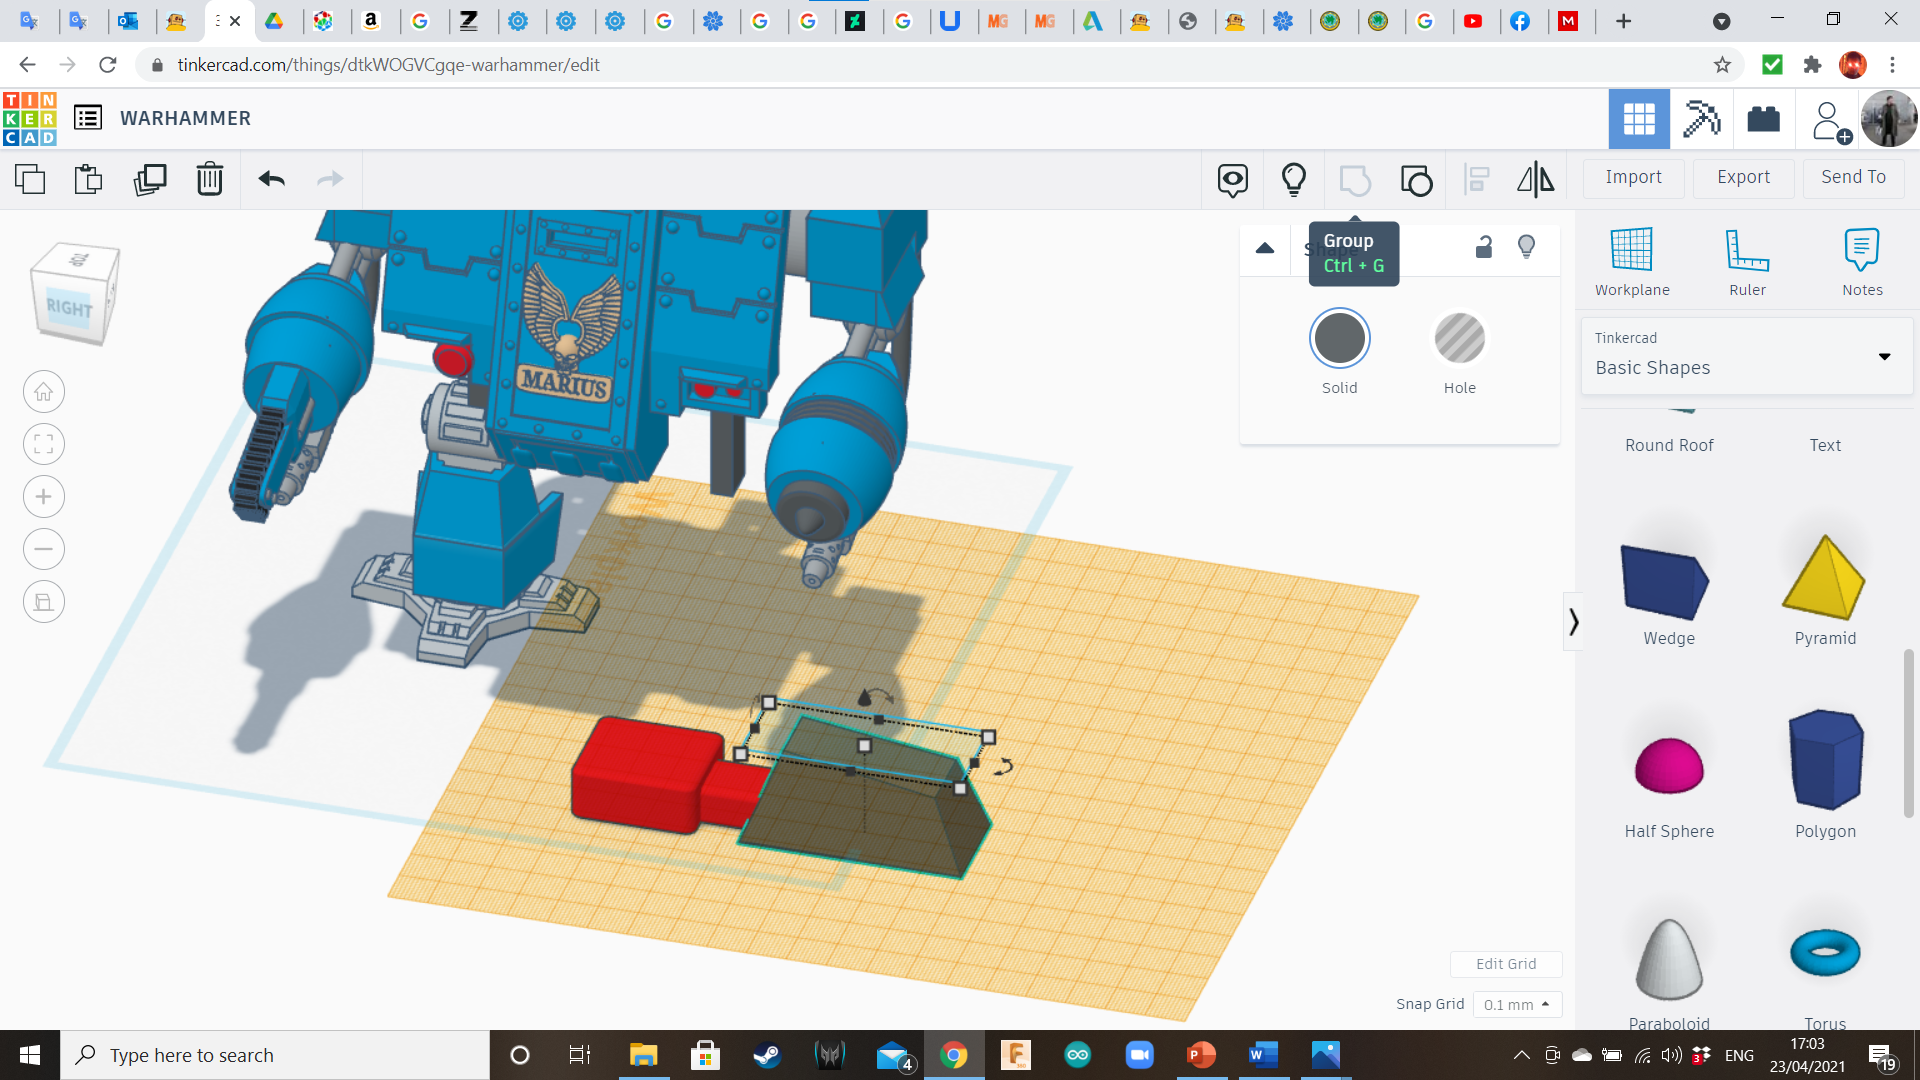Open Snap Grid value dropdown

pos(1516,1004)
